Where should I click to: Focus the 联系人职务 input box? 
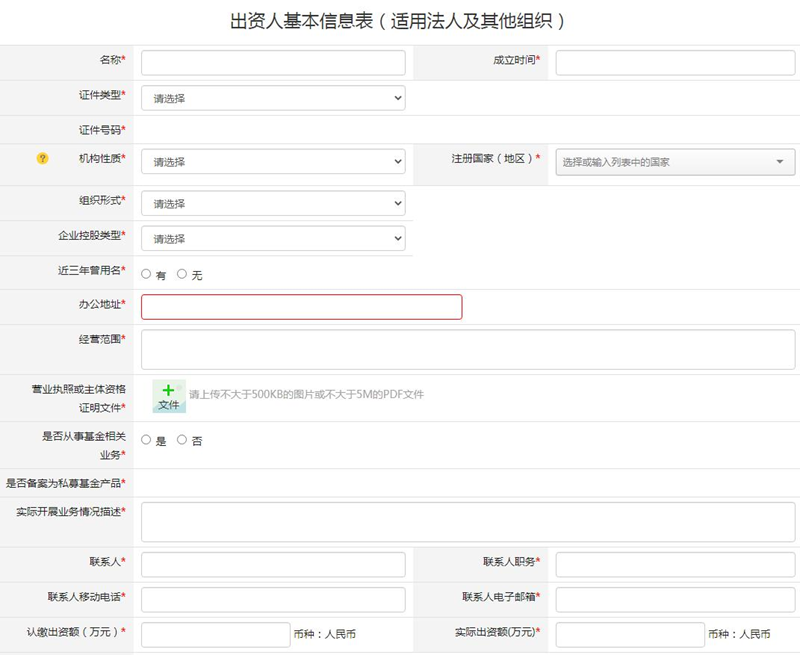676,565
